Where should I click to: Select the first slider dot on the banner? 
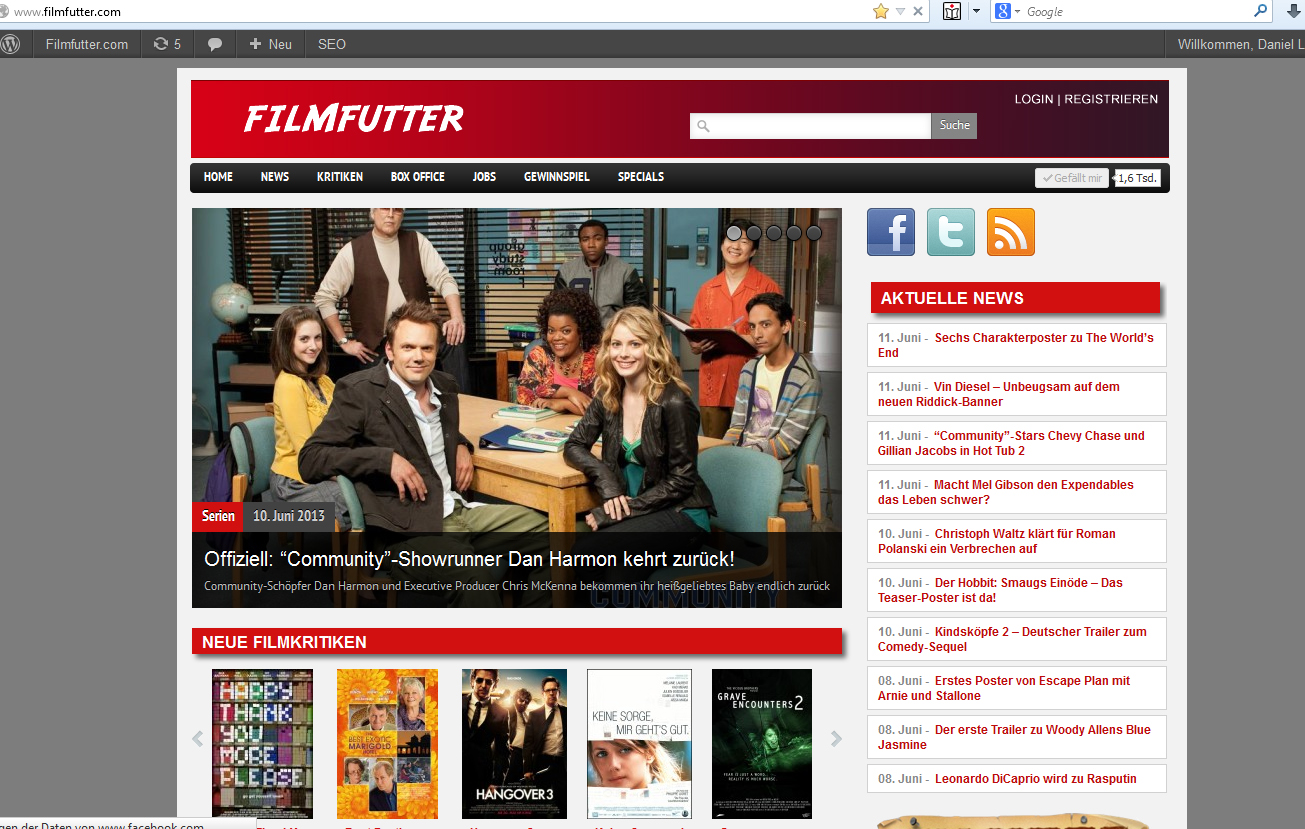coord(734,233)
